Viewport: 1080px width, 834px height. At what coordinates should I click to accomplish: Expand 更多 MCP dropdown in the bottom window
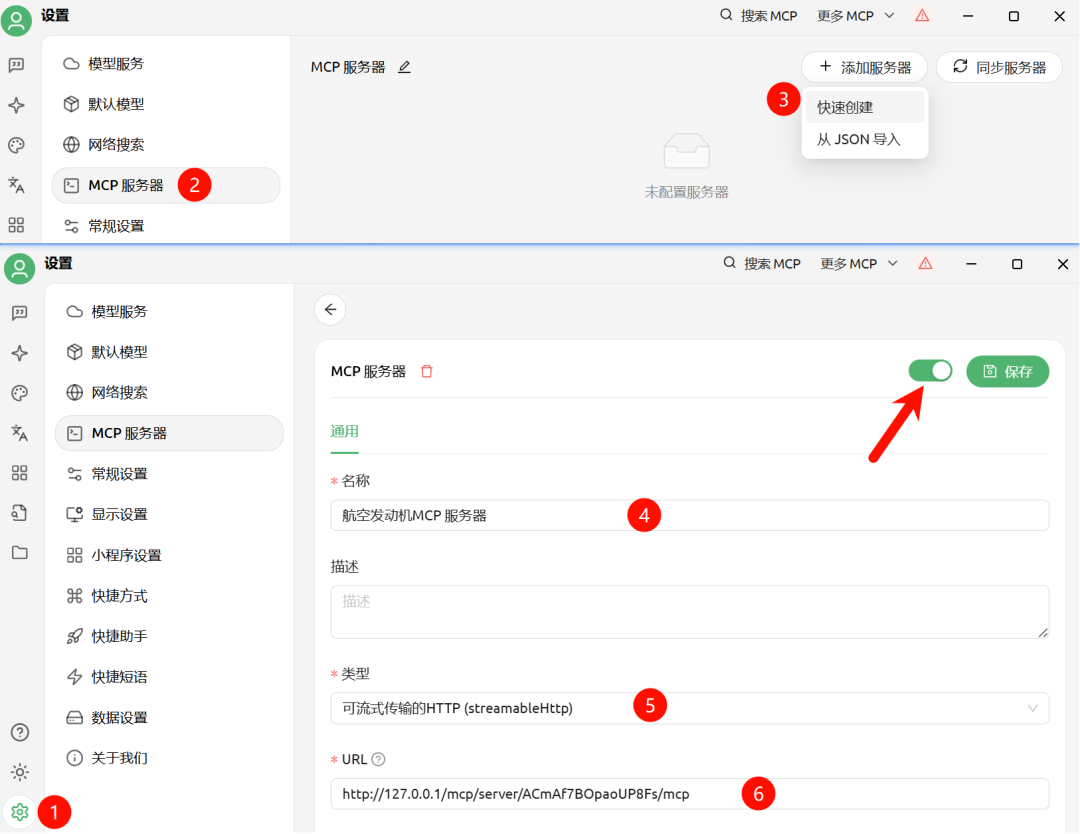click(859, 263)
